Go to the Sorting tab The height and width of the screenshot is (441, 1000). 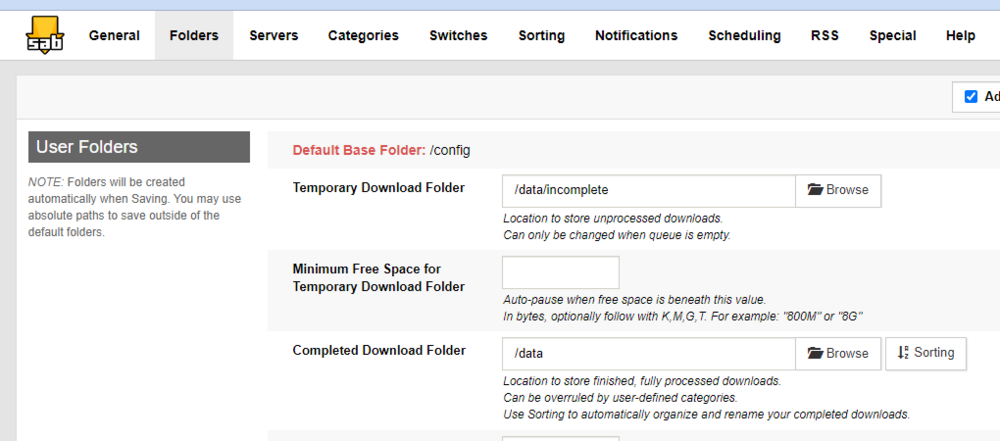[541, 36]
